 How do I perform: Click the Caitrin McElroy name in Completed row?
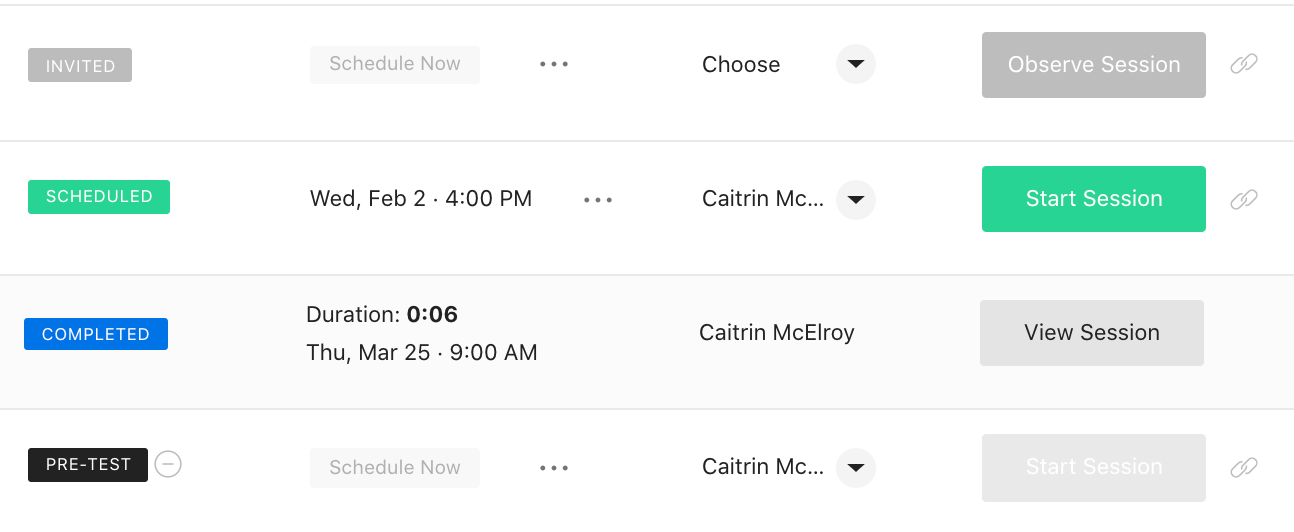click(777, 333)
